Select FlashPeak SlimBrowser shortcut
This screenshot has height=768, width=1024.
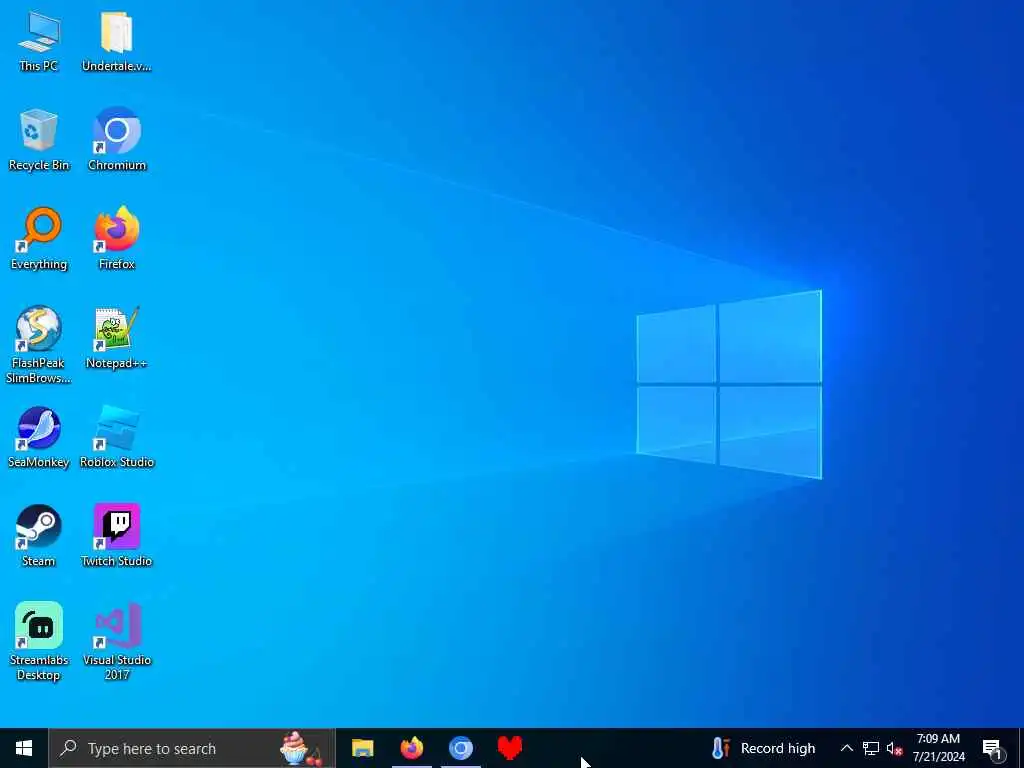click(x=39, y=345)
